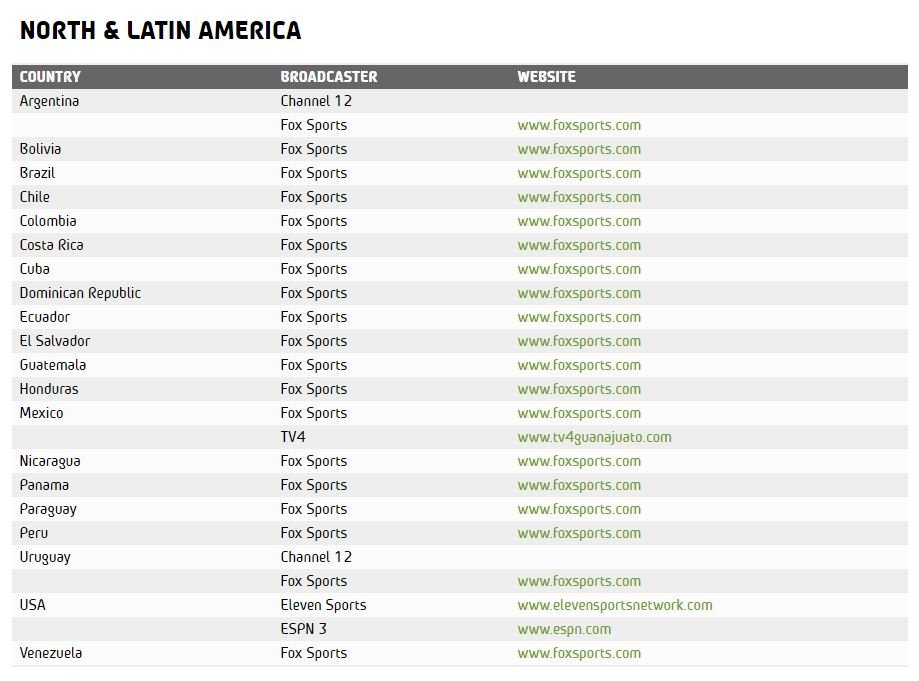Click the Paraguay country name

pyautogui.click(x=48, y=509)
